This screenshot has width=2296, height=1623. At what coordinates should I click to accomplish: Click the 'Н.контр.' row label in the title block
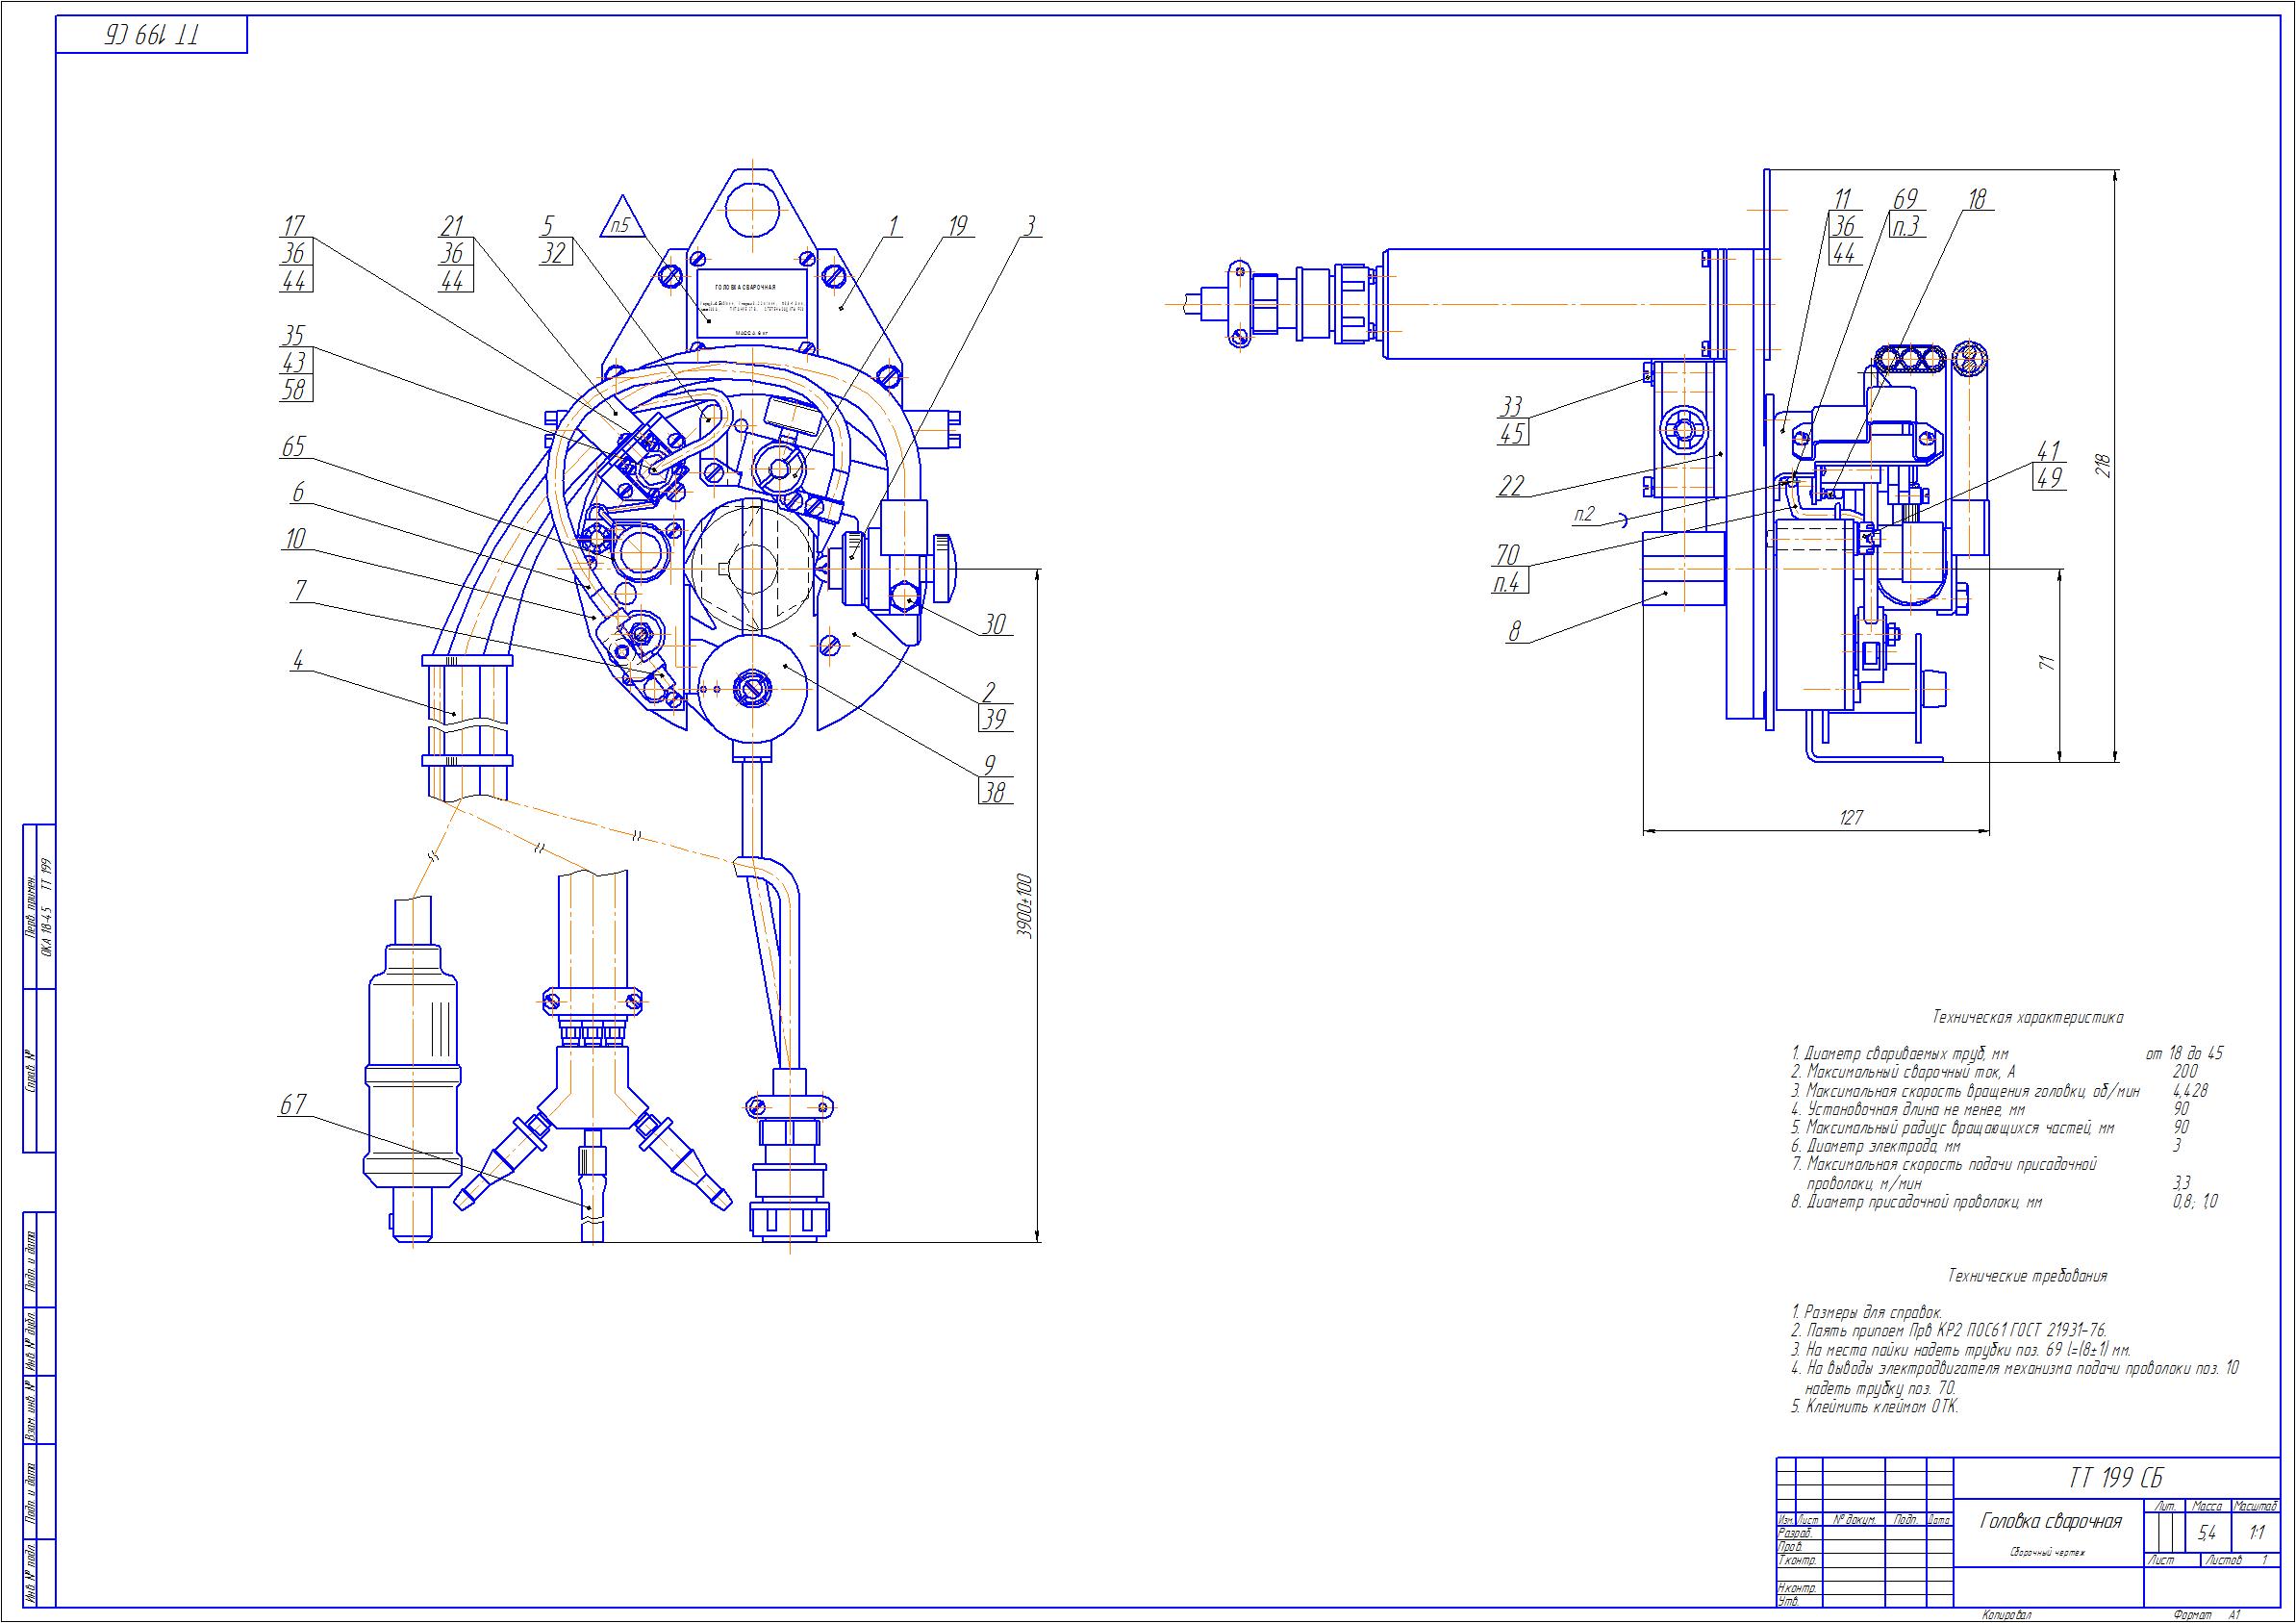1796,1588
